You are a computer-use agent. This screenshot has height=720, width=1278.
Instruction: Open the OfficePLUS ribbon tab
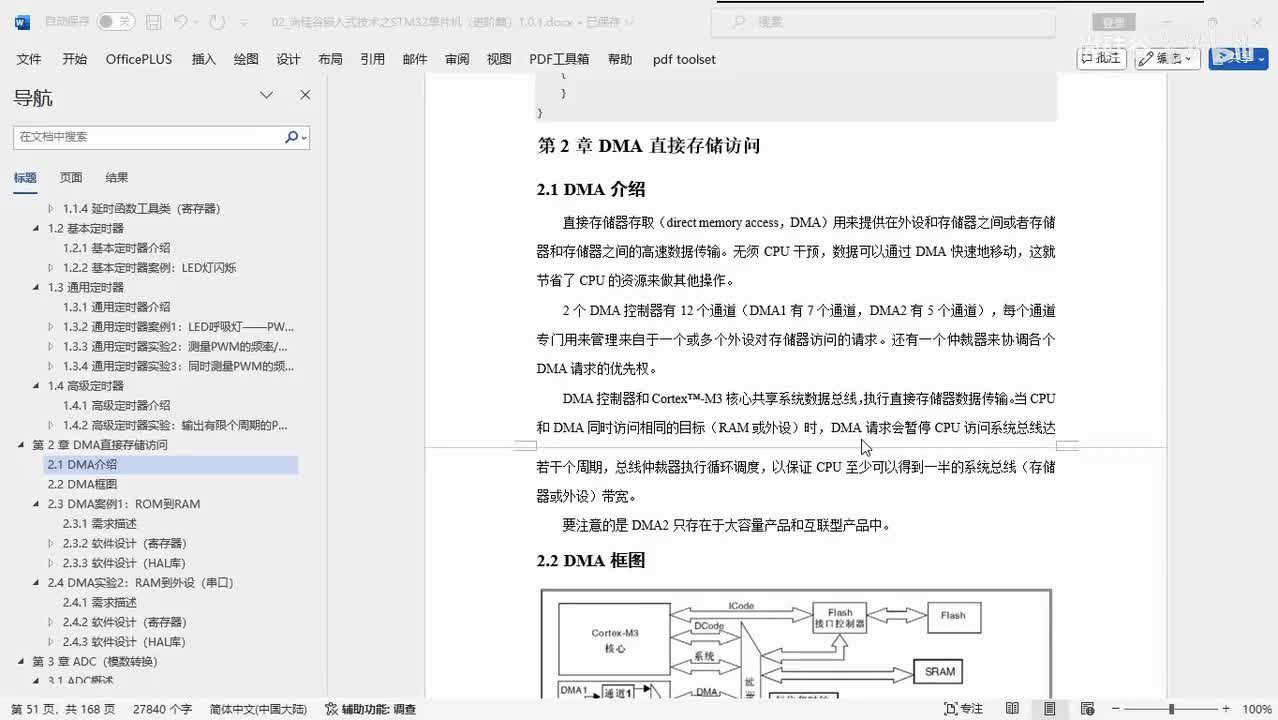point(139,59)
